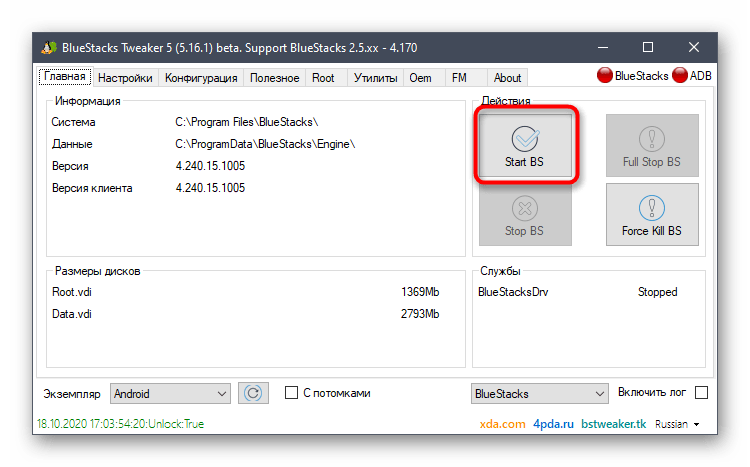Click the red BlueStacks status indicator
The height and width of the screenshot is (467, 750).
pos(605,76)
